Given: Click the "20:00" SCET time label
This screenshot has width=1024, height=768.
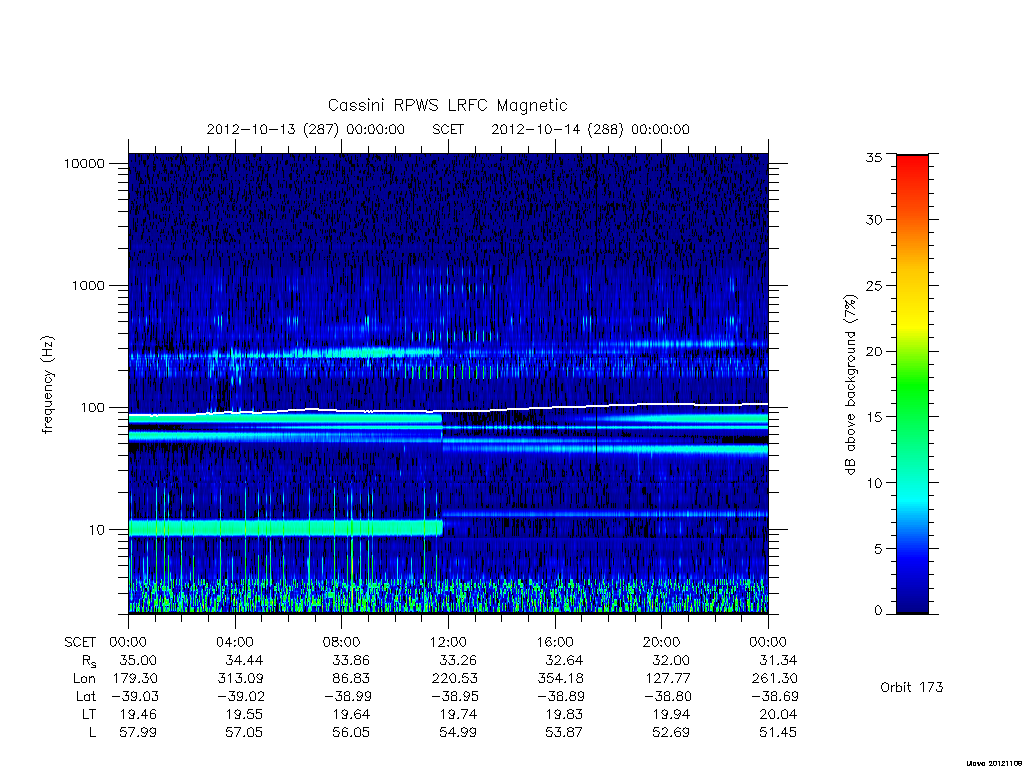Looking at the screenshot, I should (x=661, y=642).
